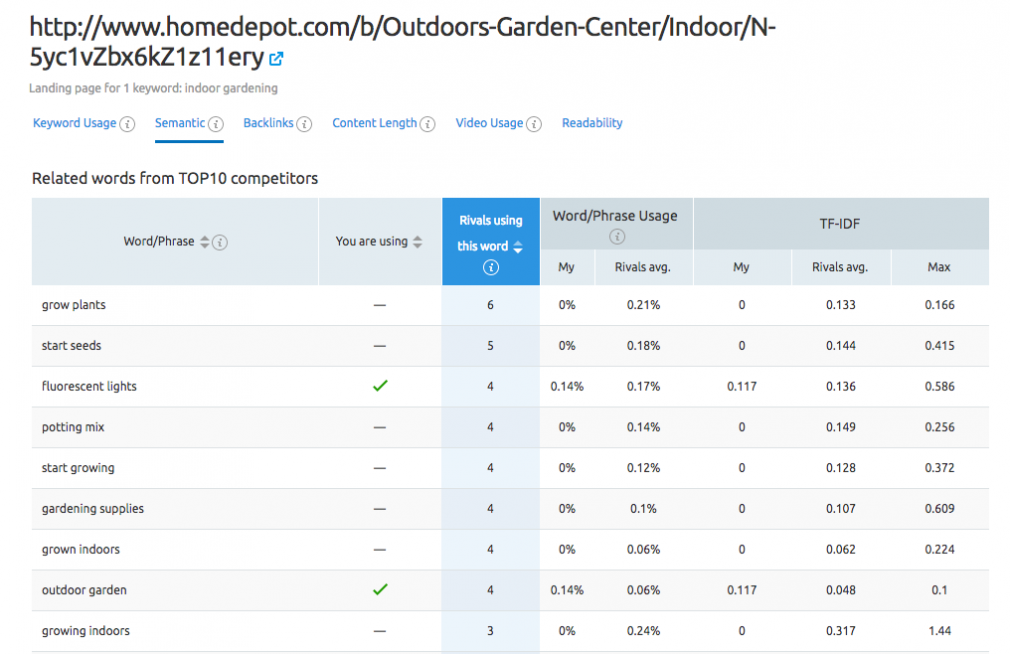Click the 'start growing' phrase

click(x=78, y=468)
